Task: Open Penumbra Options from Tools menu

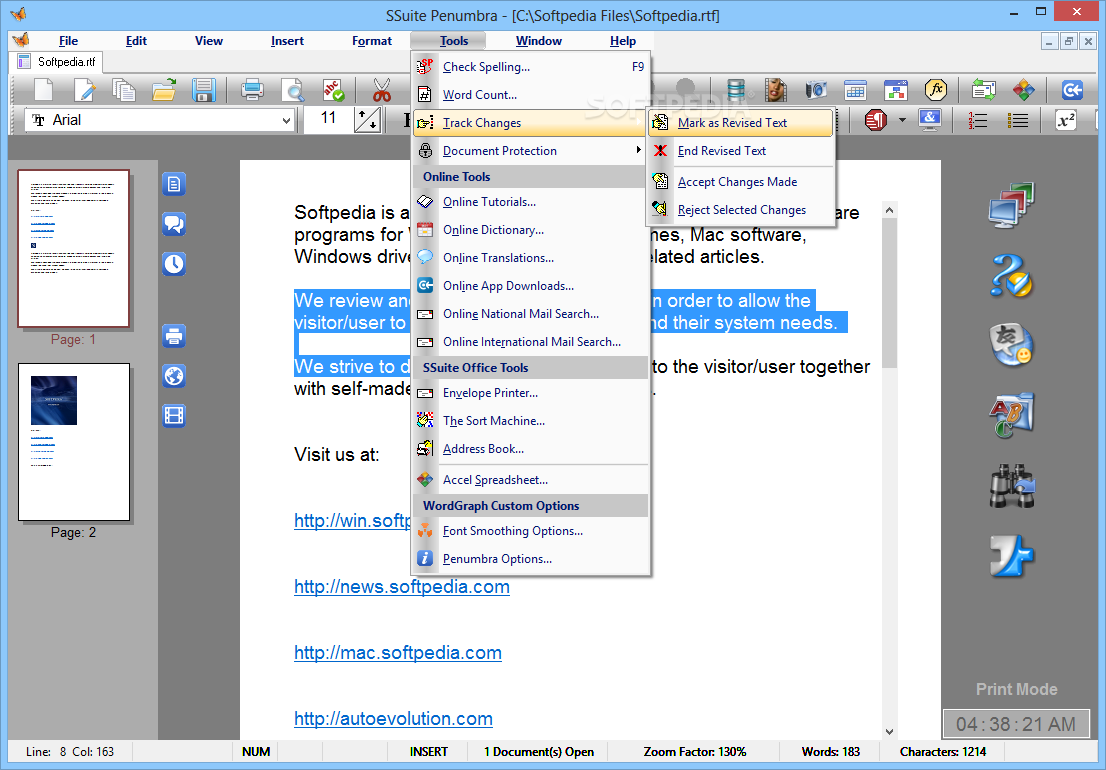Action: [530, 559]
